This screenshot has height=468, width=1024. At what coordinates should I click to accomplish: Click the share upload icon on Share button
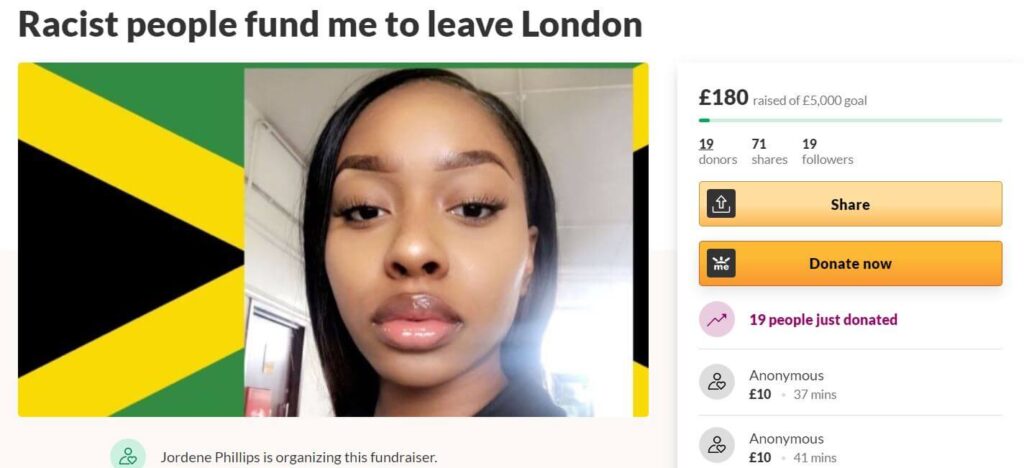[721, 204]
